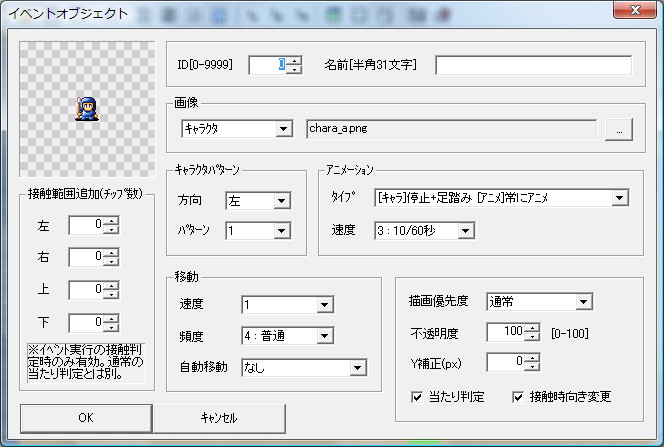Open the animation タイプ dropdown

[501, 198]
